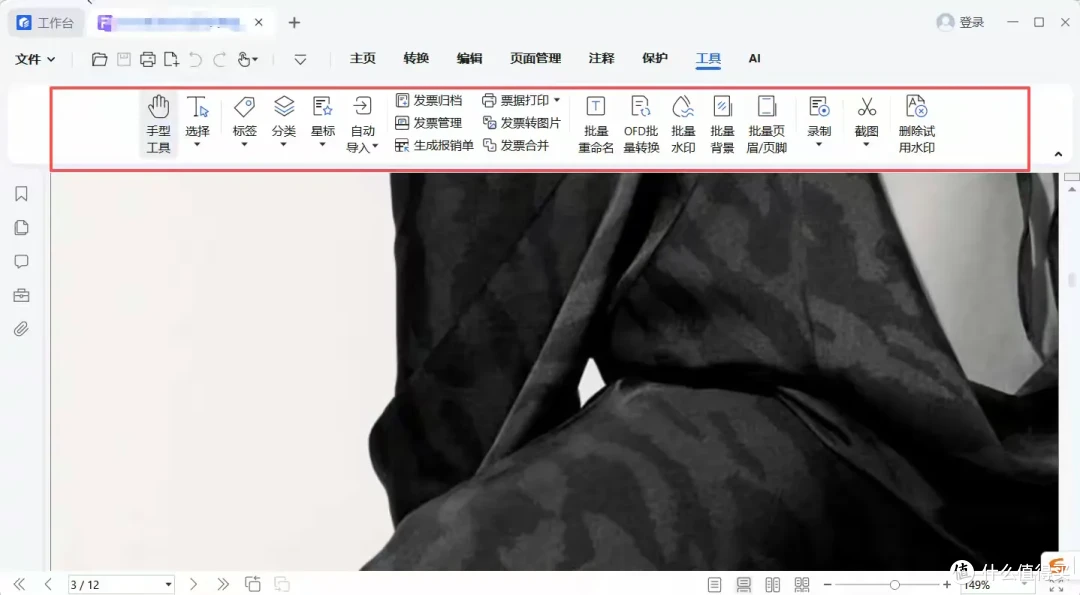This screenshot has height=595, width=1080.
Task: Open Invoice Archive (发票归档)
Action: click(428, 101)
